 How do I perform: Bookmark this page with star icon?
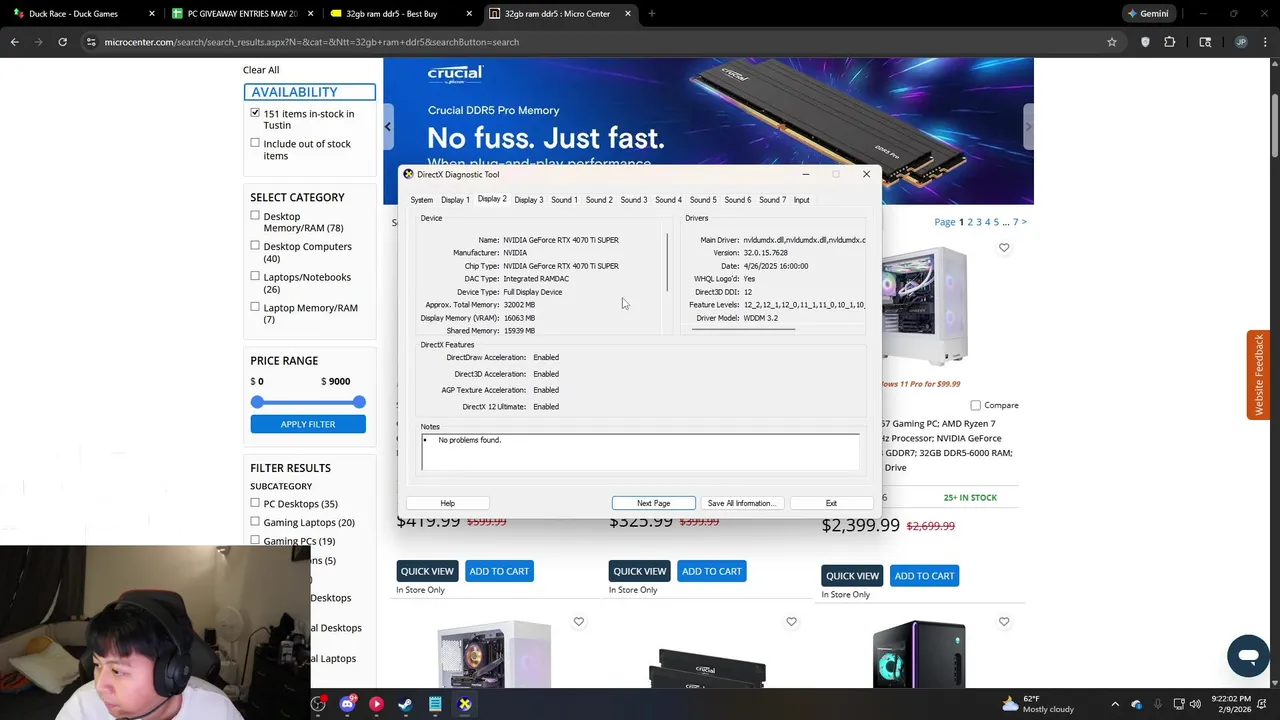tap(1111, 42)
